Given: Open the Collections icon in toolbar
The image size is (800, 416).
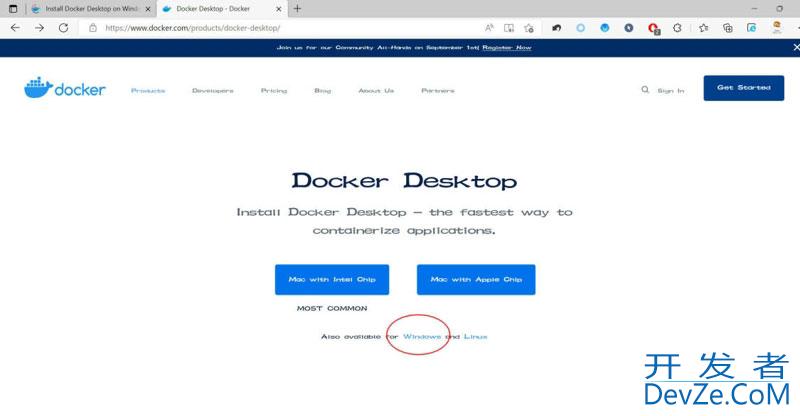Looking at the screenshot, I should (x=728, y=28).
